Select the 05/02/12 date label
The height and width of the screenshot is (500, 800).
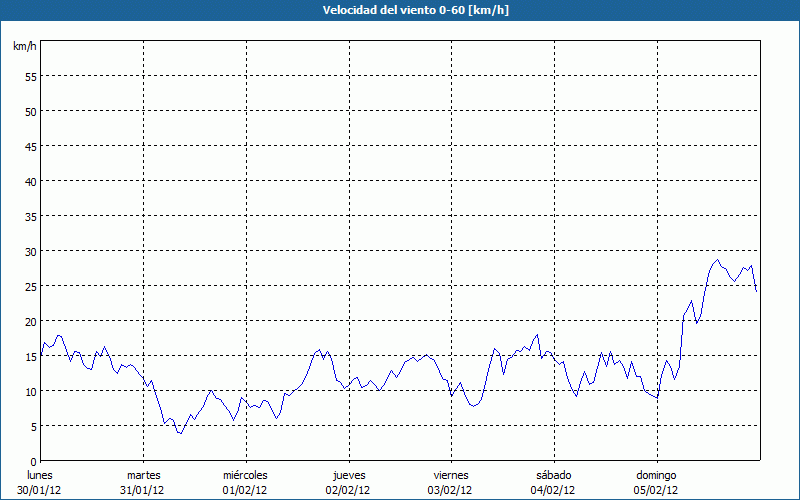(656, 490)
